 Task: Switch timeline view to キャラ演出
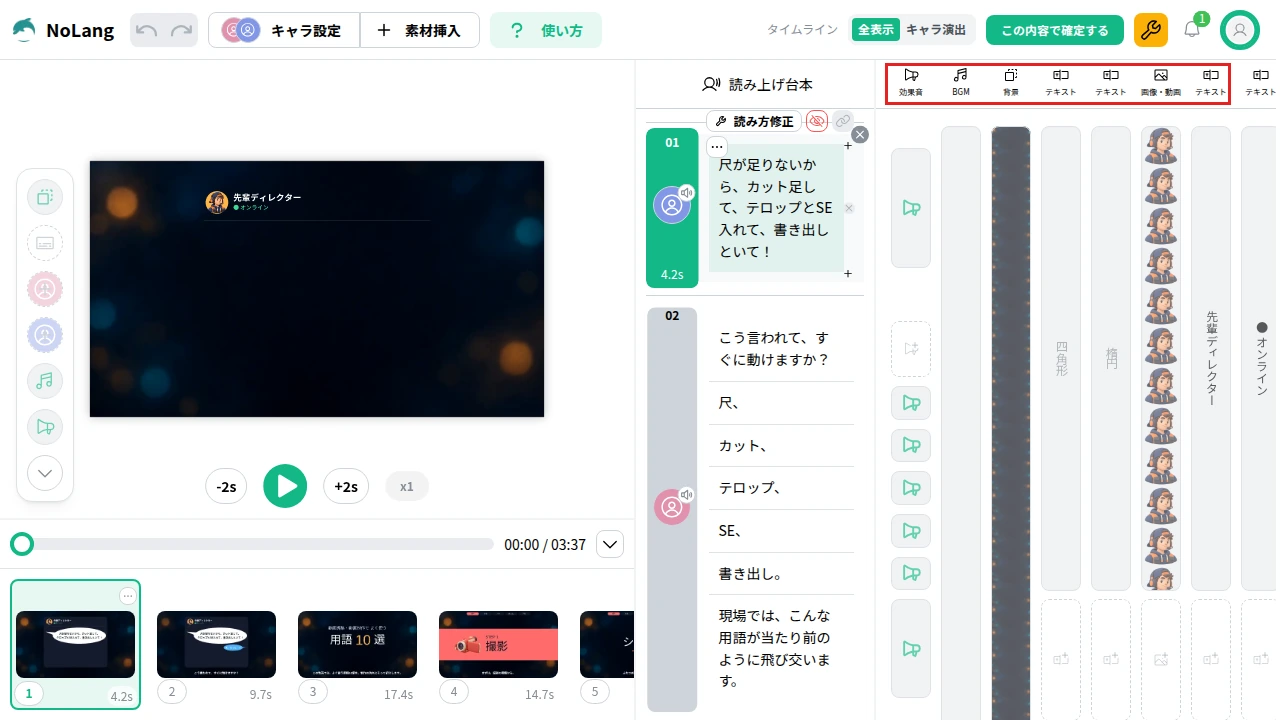(936, 30)
